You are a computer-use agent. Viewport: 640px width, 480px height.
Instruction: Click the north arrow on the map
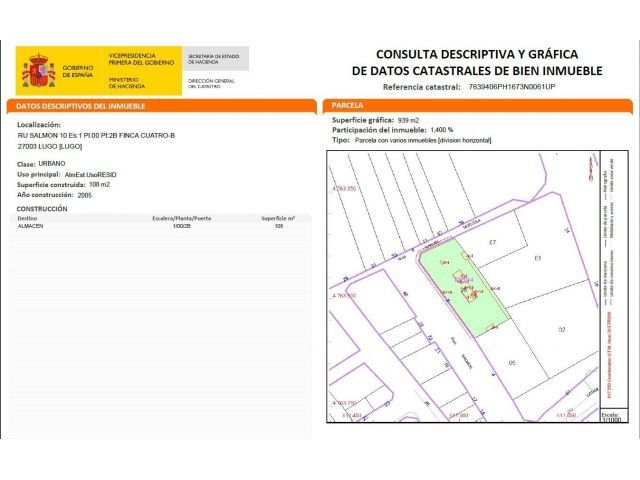590,169
